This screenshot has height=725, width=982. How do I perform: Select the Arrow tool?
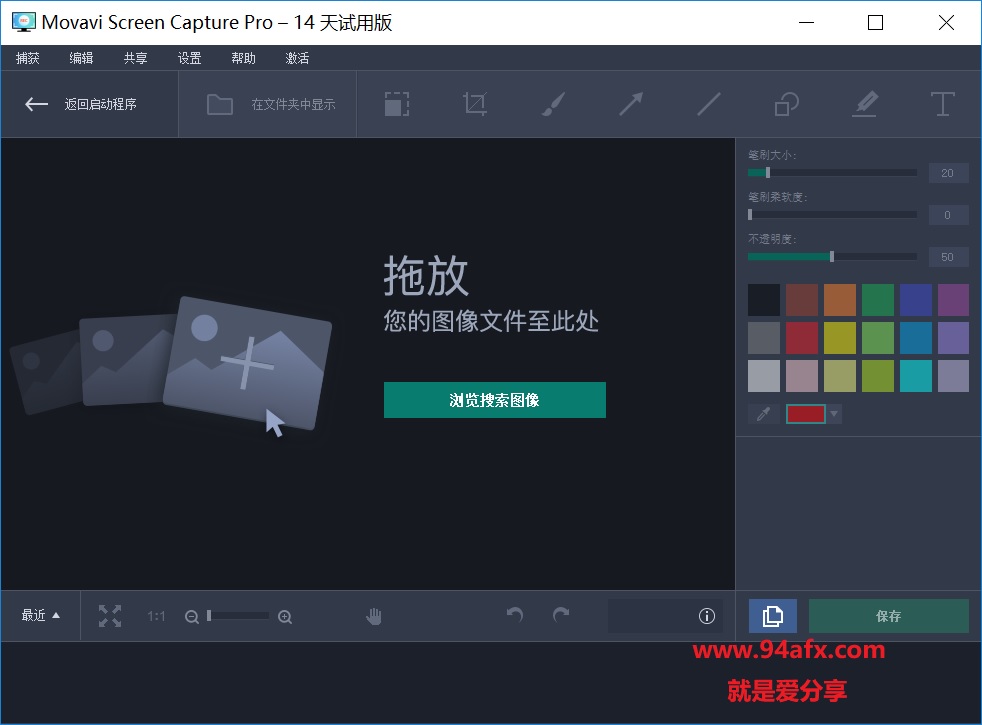pos(631,104)
